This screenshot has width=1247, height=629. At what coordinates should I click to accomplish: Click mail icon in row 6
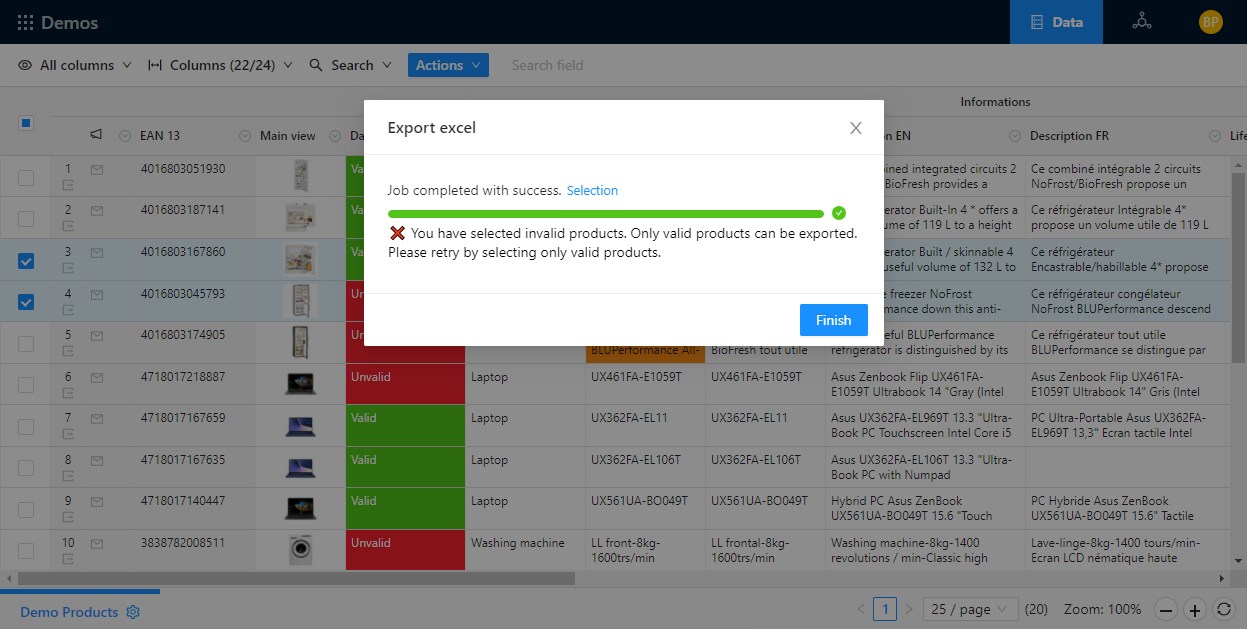point(97,377)
